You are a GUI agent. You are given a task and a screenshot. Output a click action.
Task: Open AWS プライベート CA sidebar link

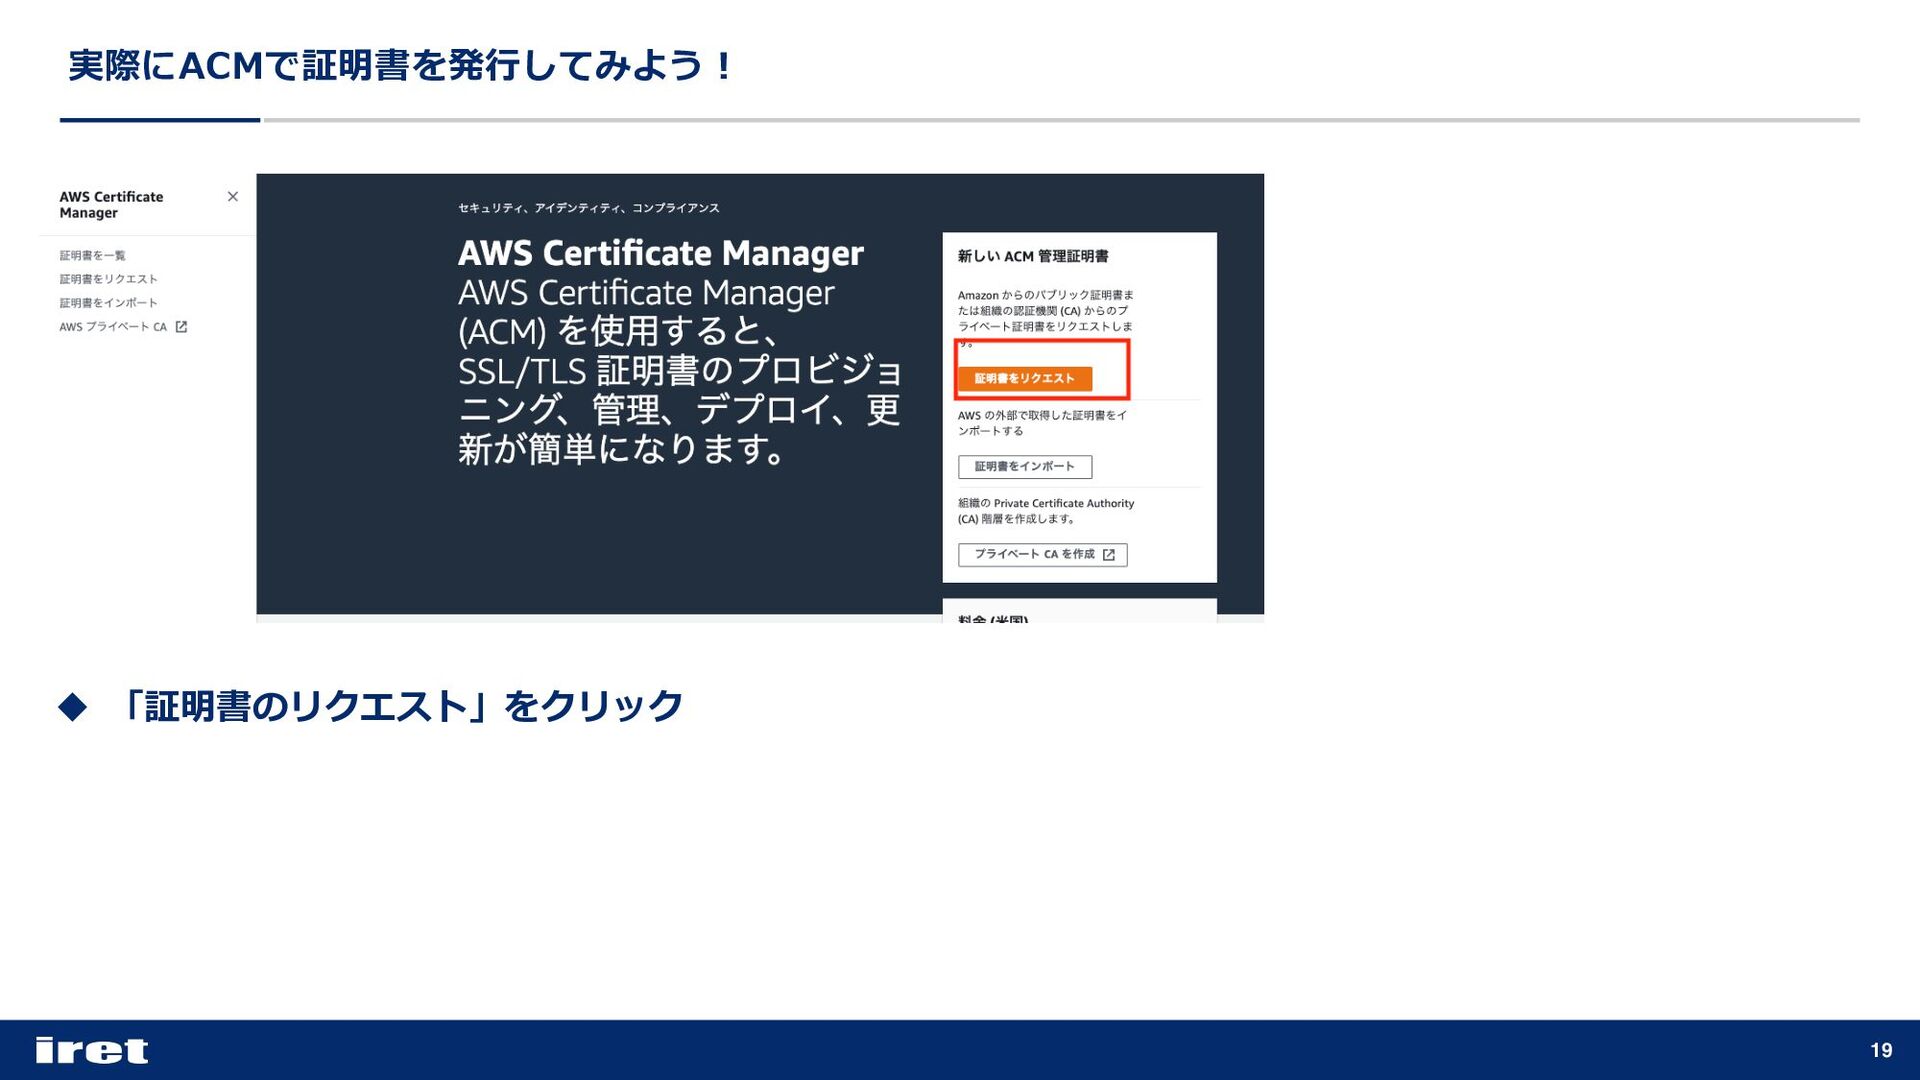click(x=113, y=327)
